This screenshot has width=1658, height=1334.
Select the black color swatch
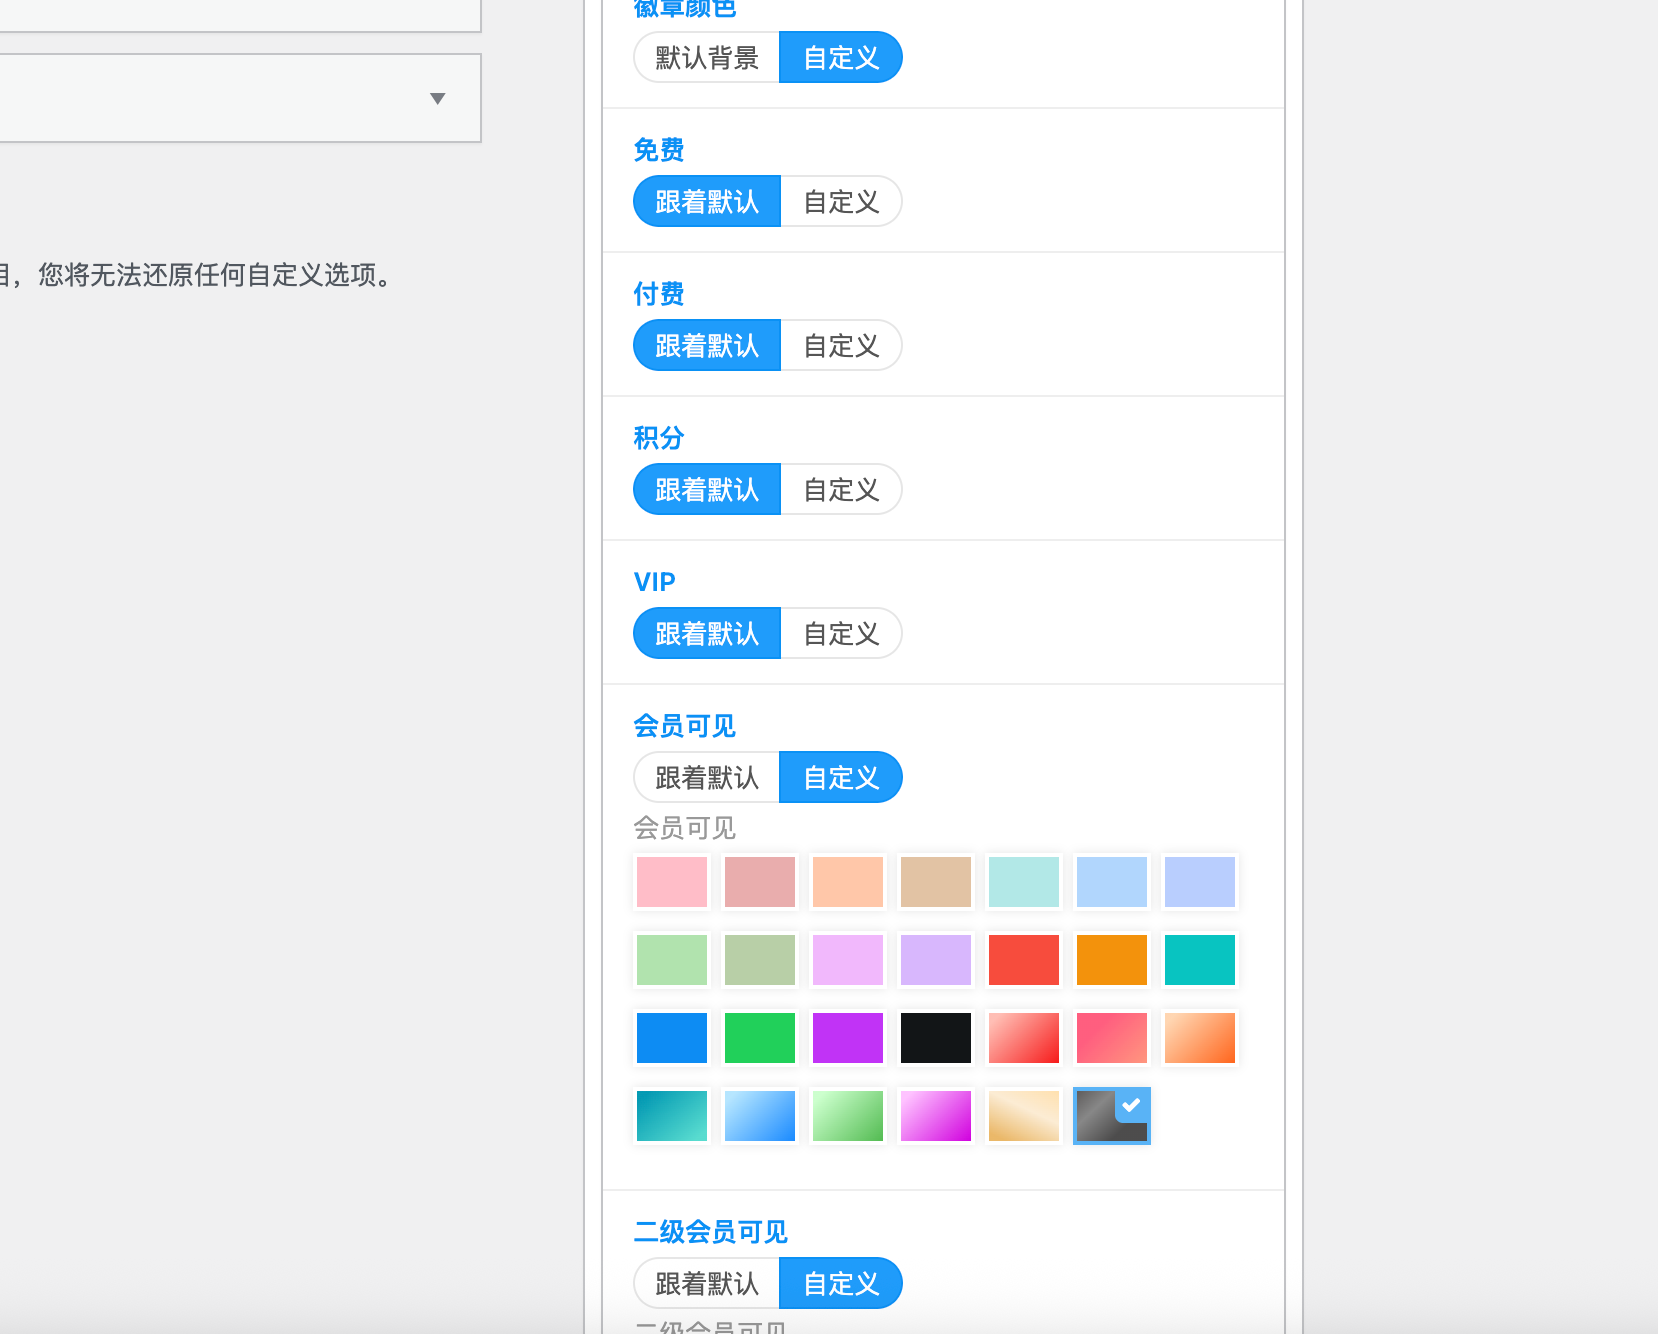pyautogui.click(x=935, y=1037)
